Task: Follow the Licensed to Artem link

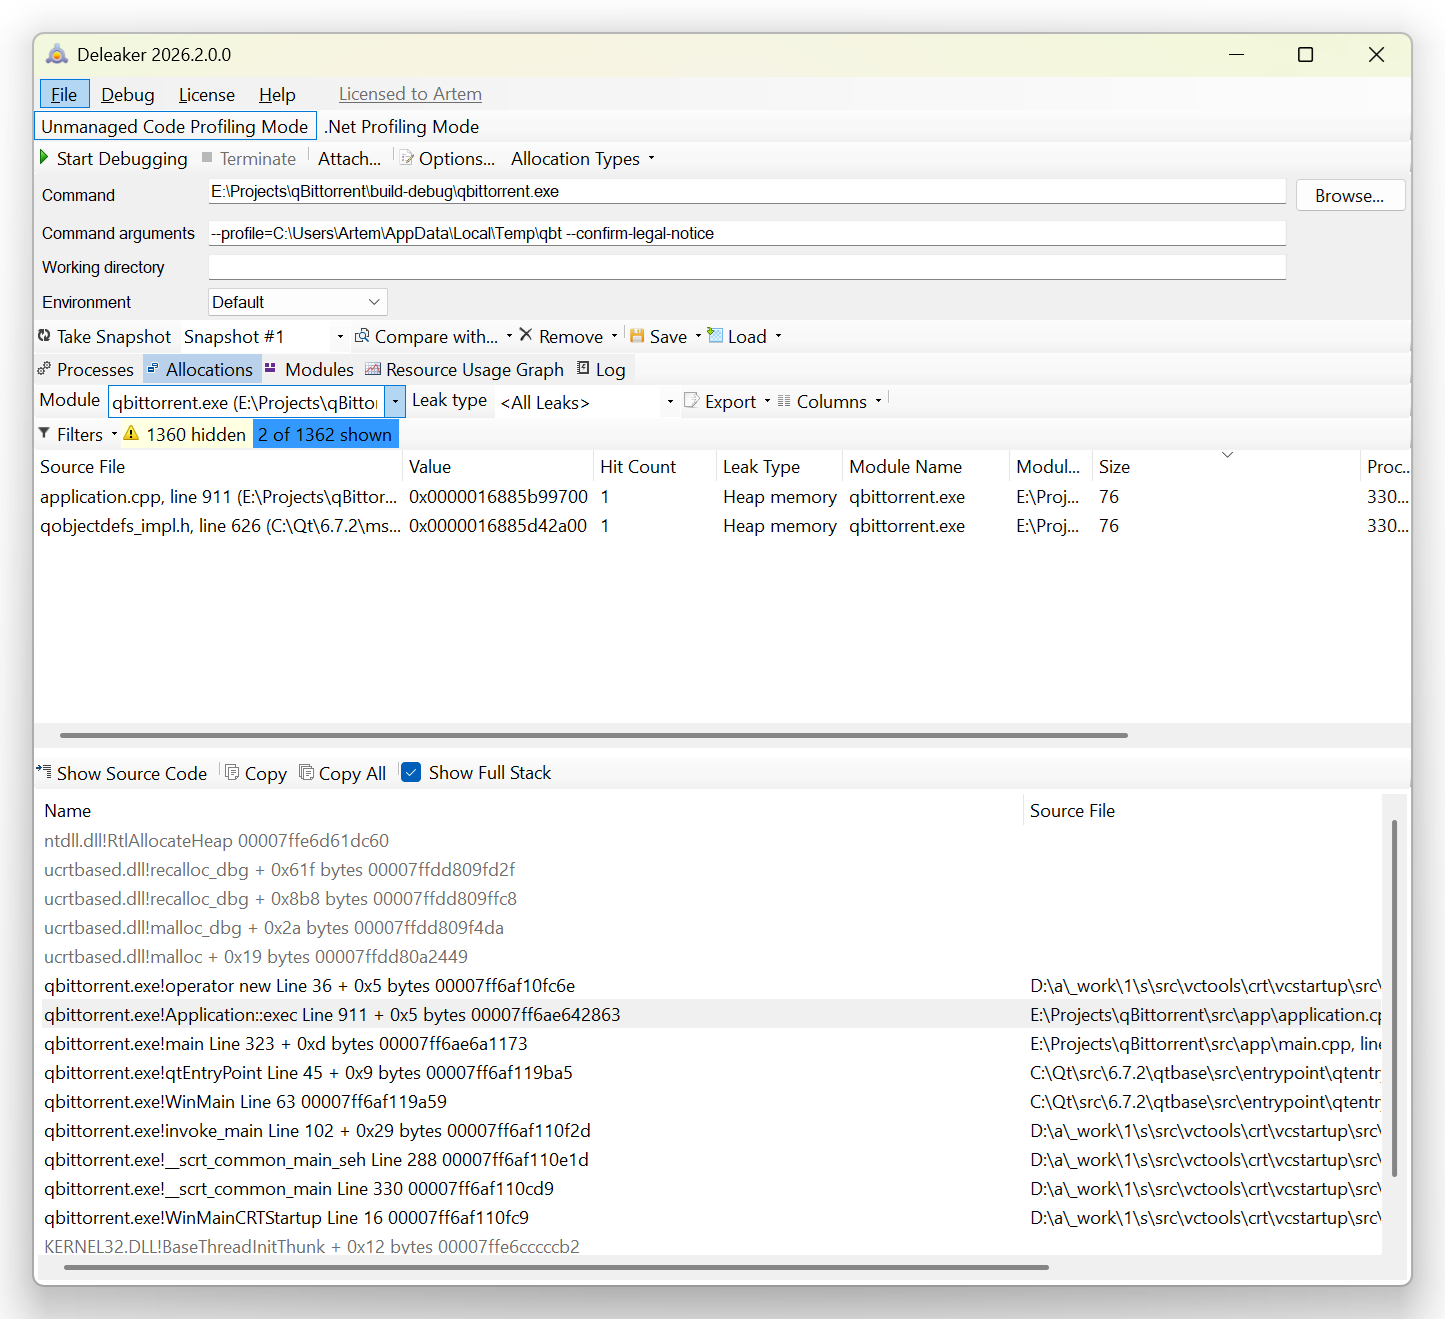Action: tap(410, 94)
